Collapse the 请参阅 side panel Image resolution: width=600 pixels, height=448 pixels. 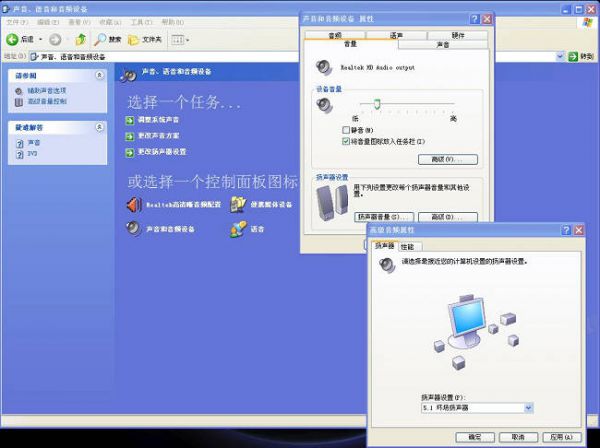pyautogui.click(x=99, y=75)
